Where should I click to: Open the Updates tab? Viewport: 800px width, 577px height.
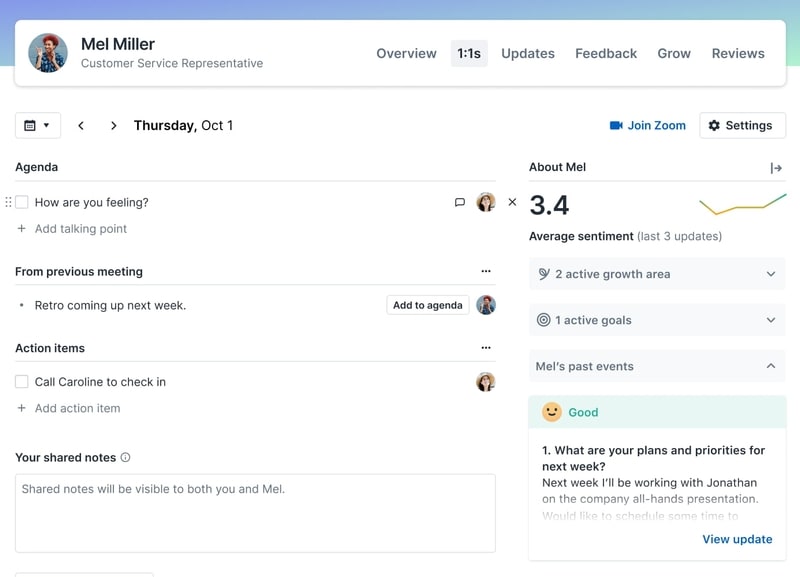click(528, 54)
